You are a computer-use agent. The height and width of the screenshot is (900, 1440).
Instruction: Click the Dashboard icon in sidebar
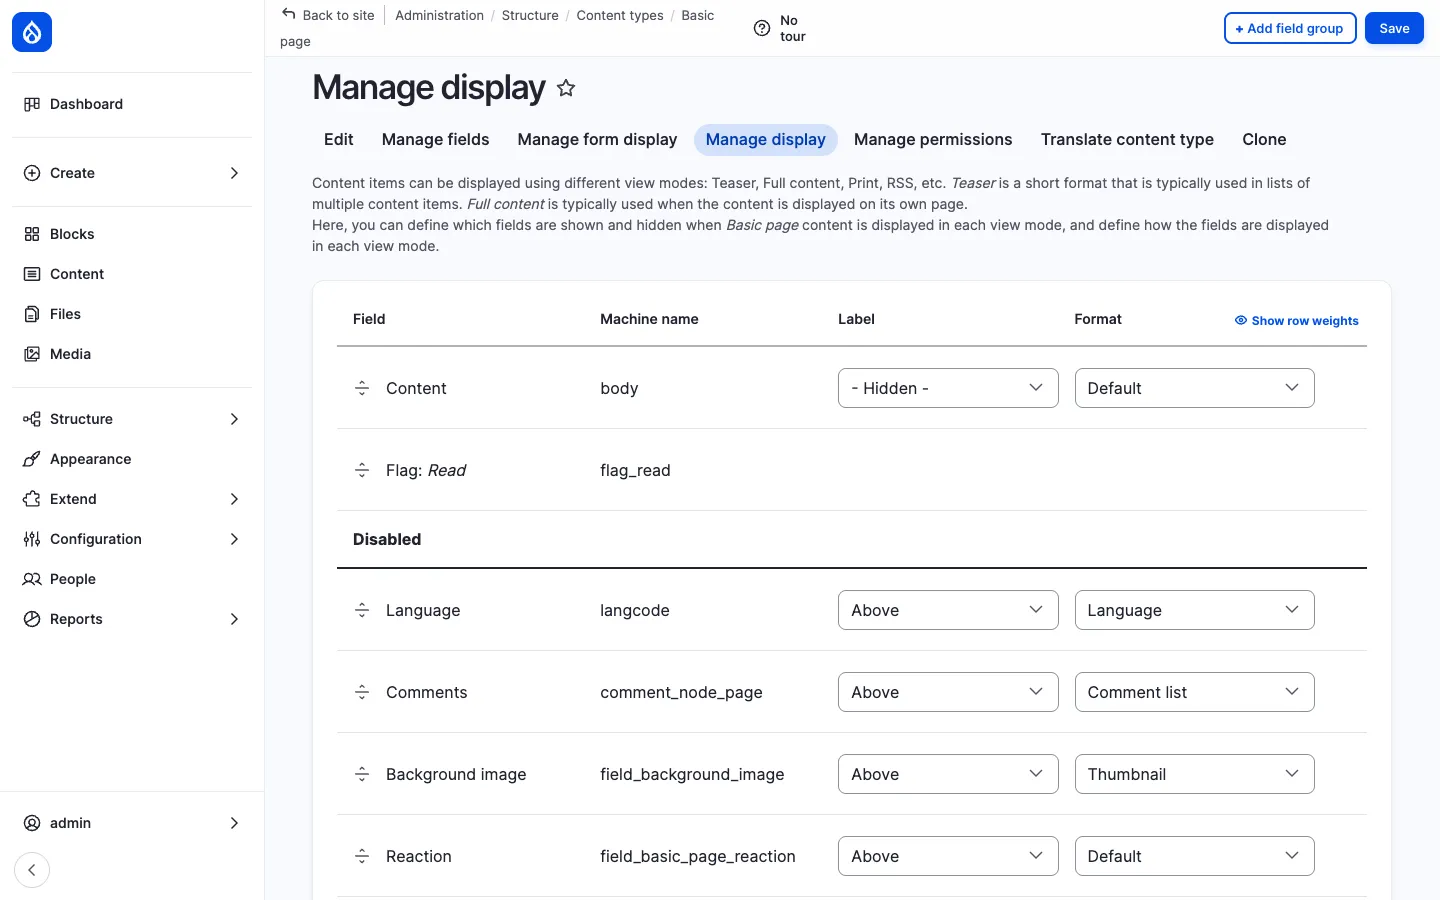coord(32,104)
